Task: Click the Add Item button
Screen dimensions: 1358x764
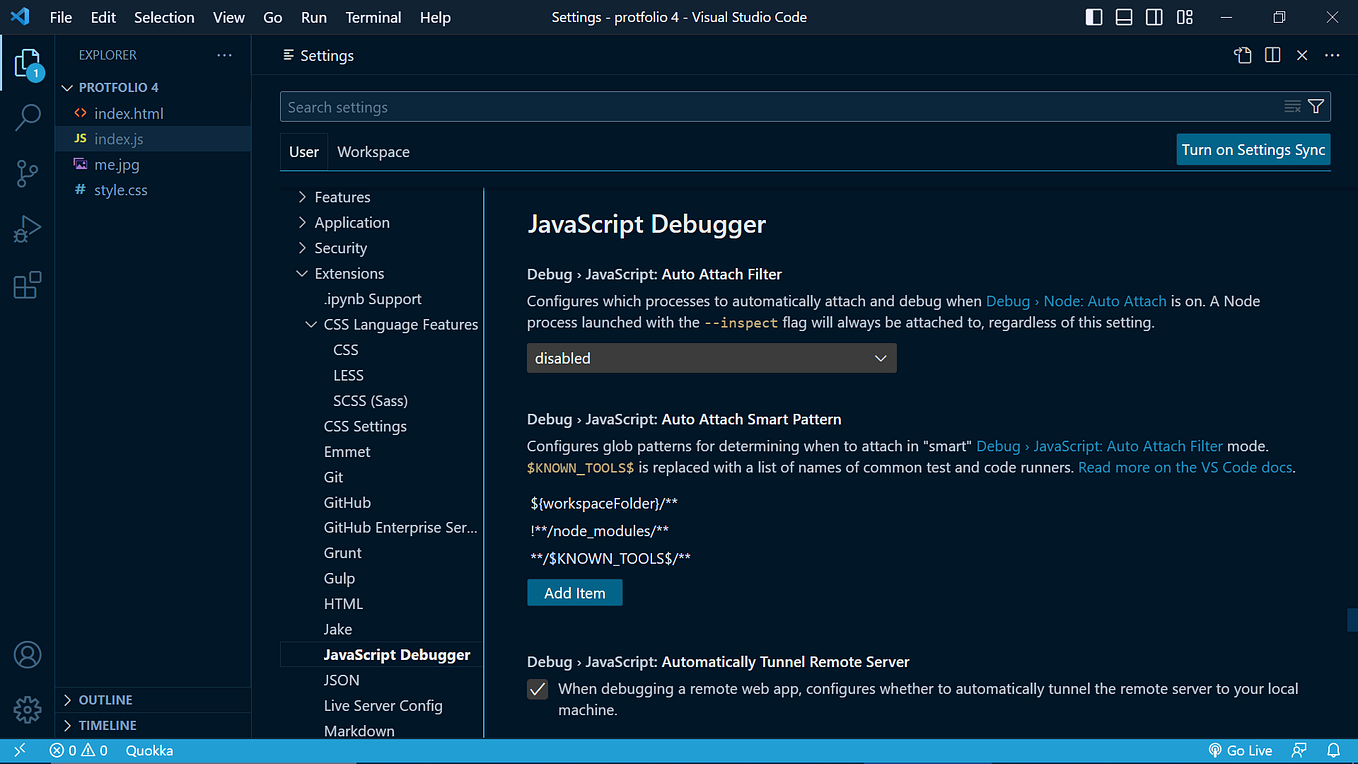Action: (574, 592)
